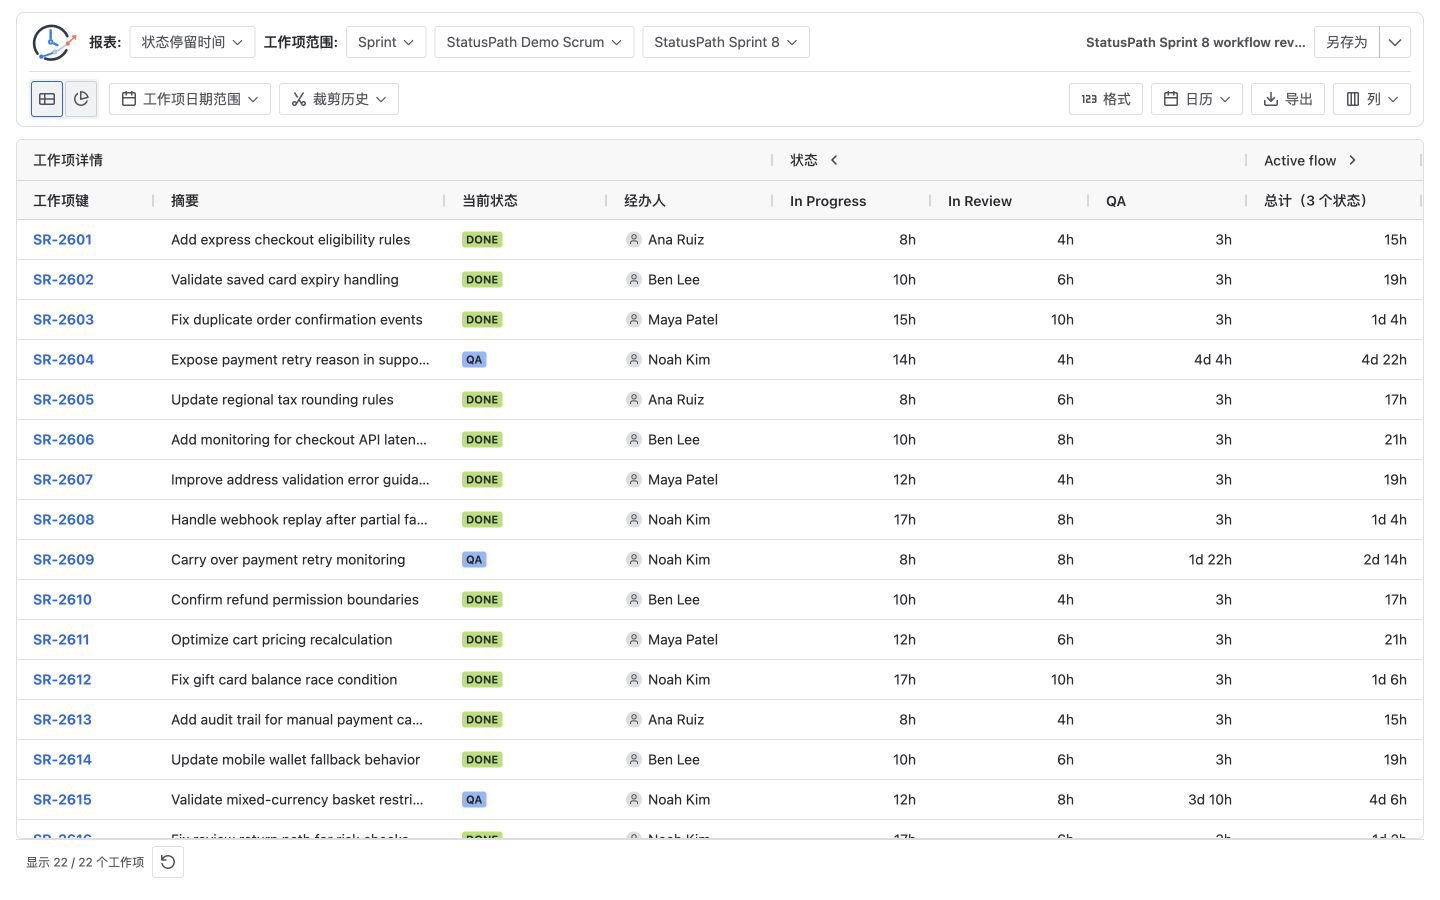Screen dimensions: 1440x900
Task: Click avatar icon beside Ana Ruiz in SR-2605
Action: (x=633, y=400)
